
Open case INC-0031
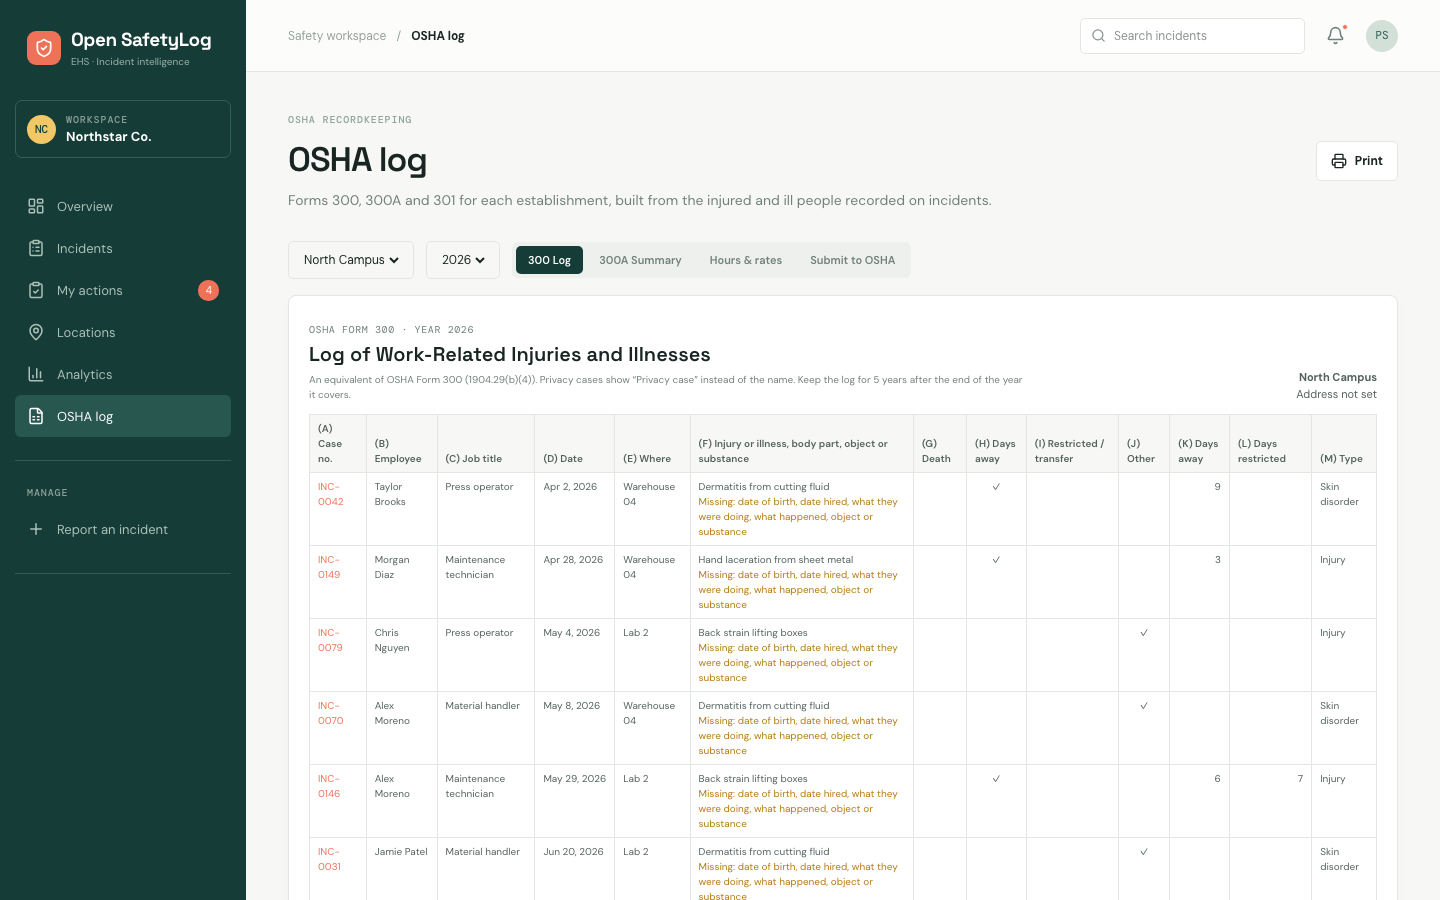point(329,859)
